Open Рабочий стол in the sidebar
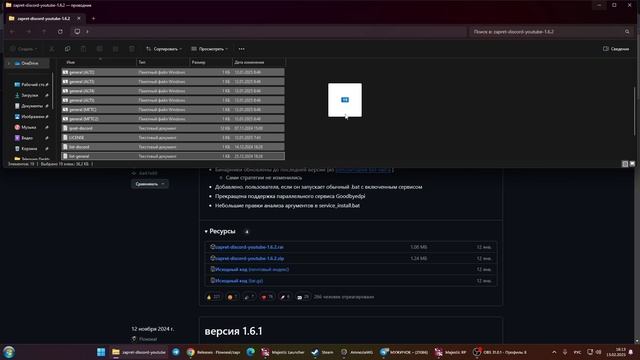This screenshot has width=640, height=360. click(x=31, y=84)
